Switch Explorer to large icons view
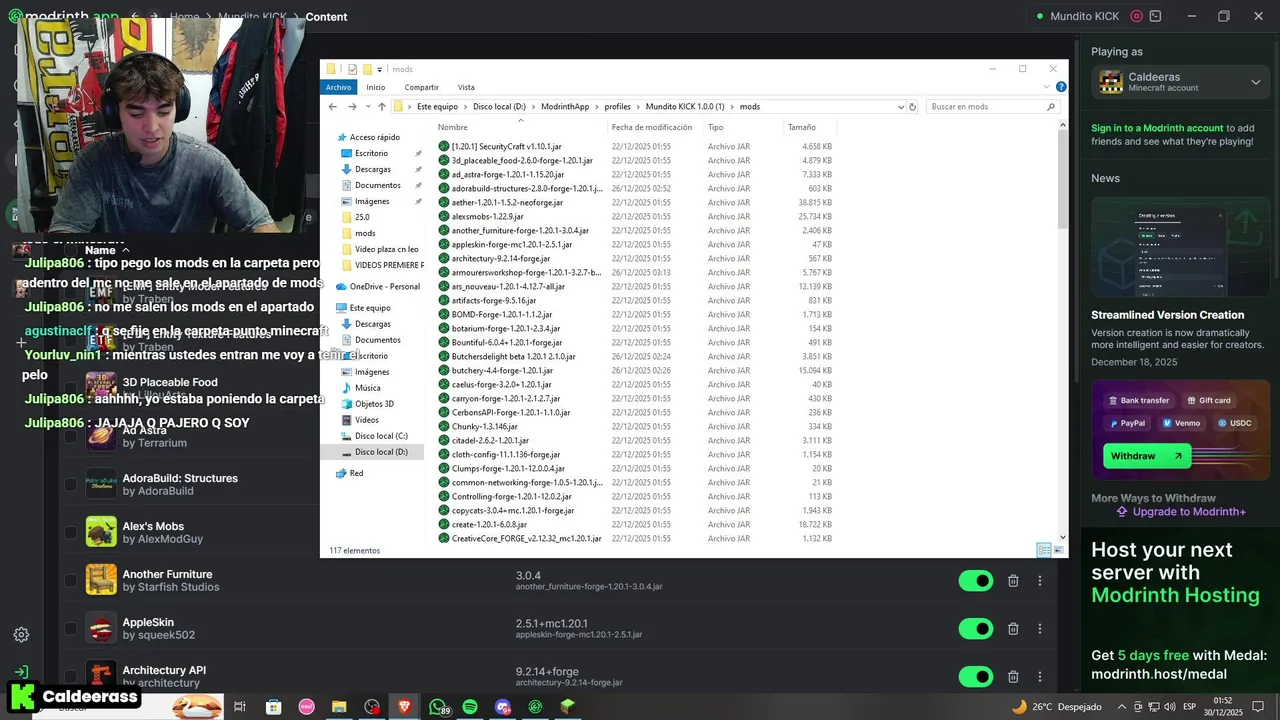Image resolution: width=1280 pixels, height=720 pixels. click(x=1059, y=550)
